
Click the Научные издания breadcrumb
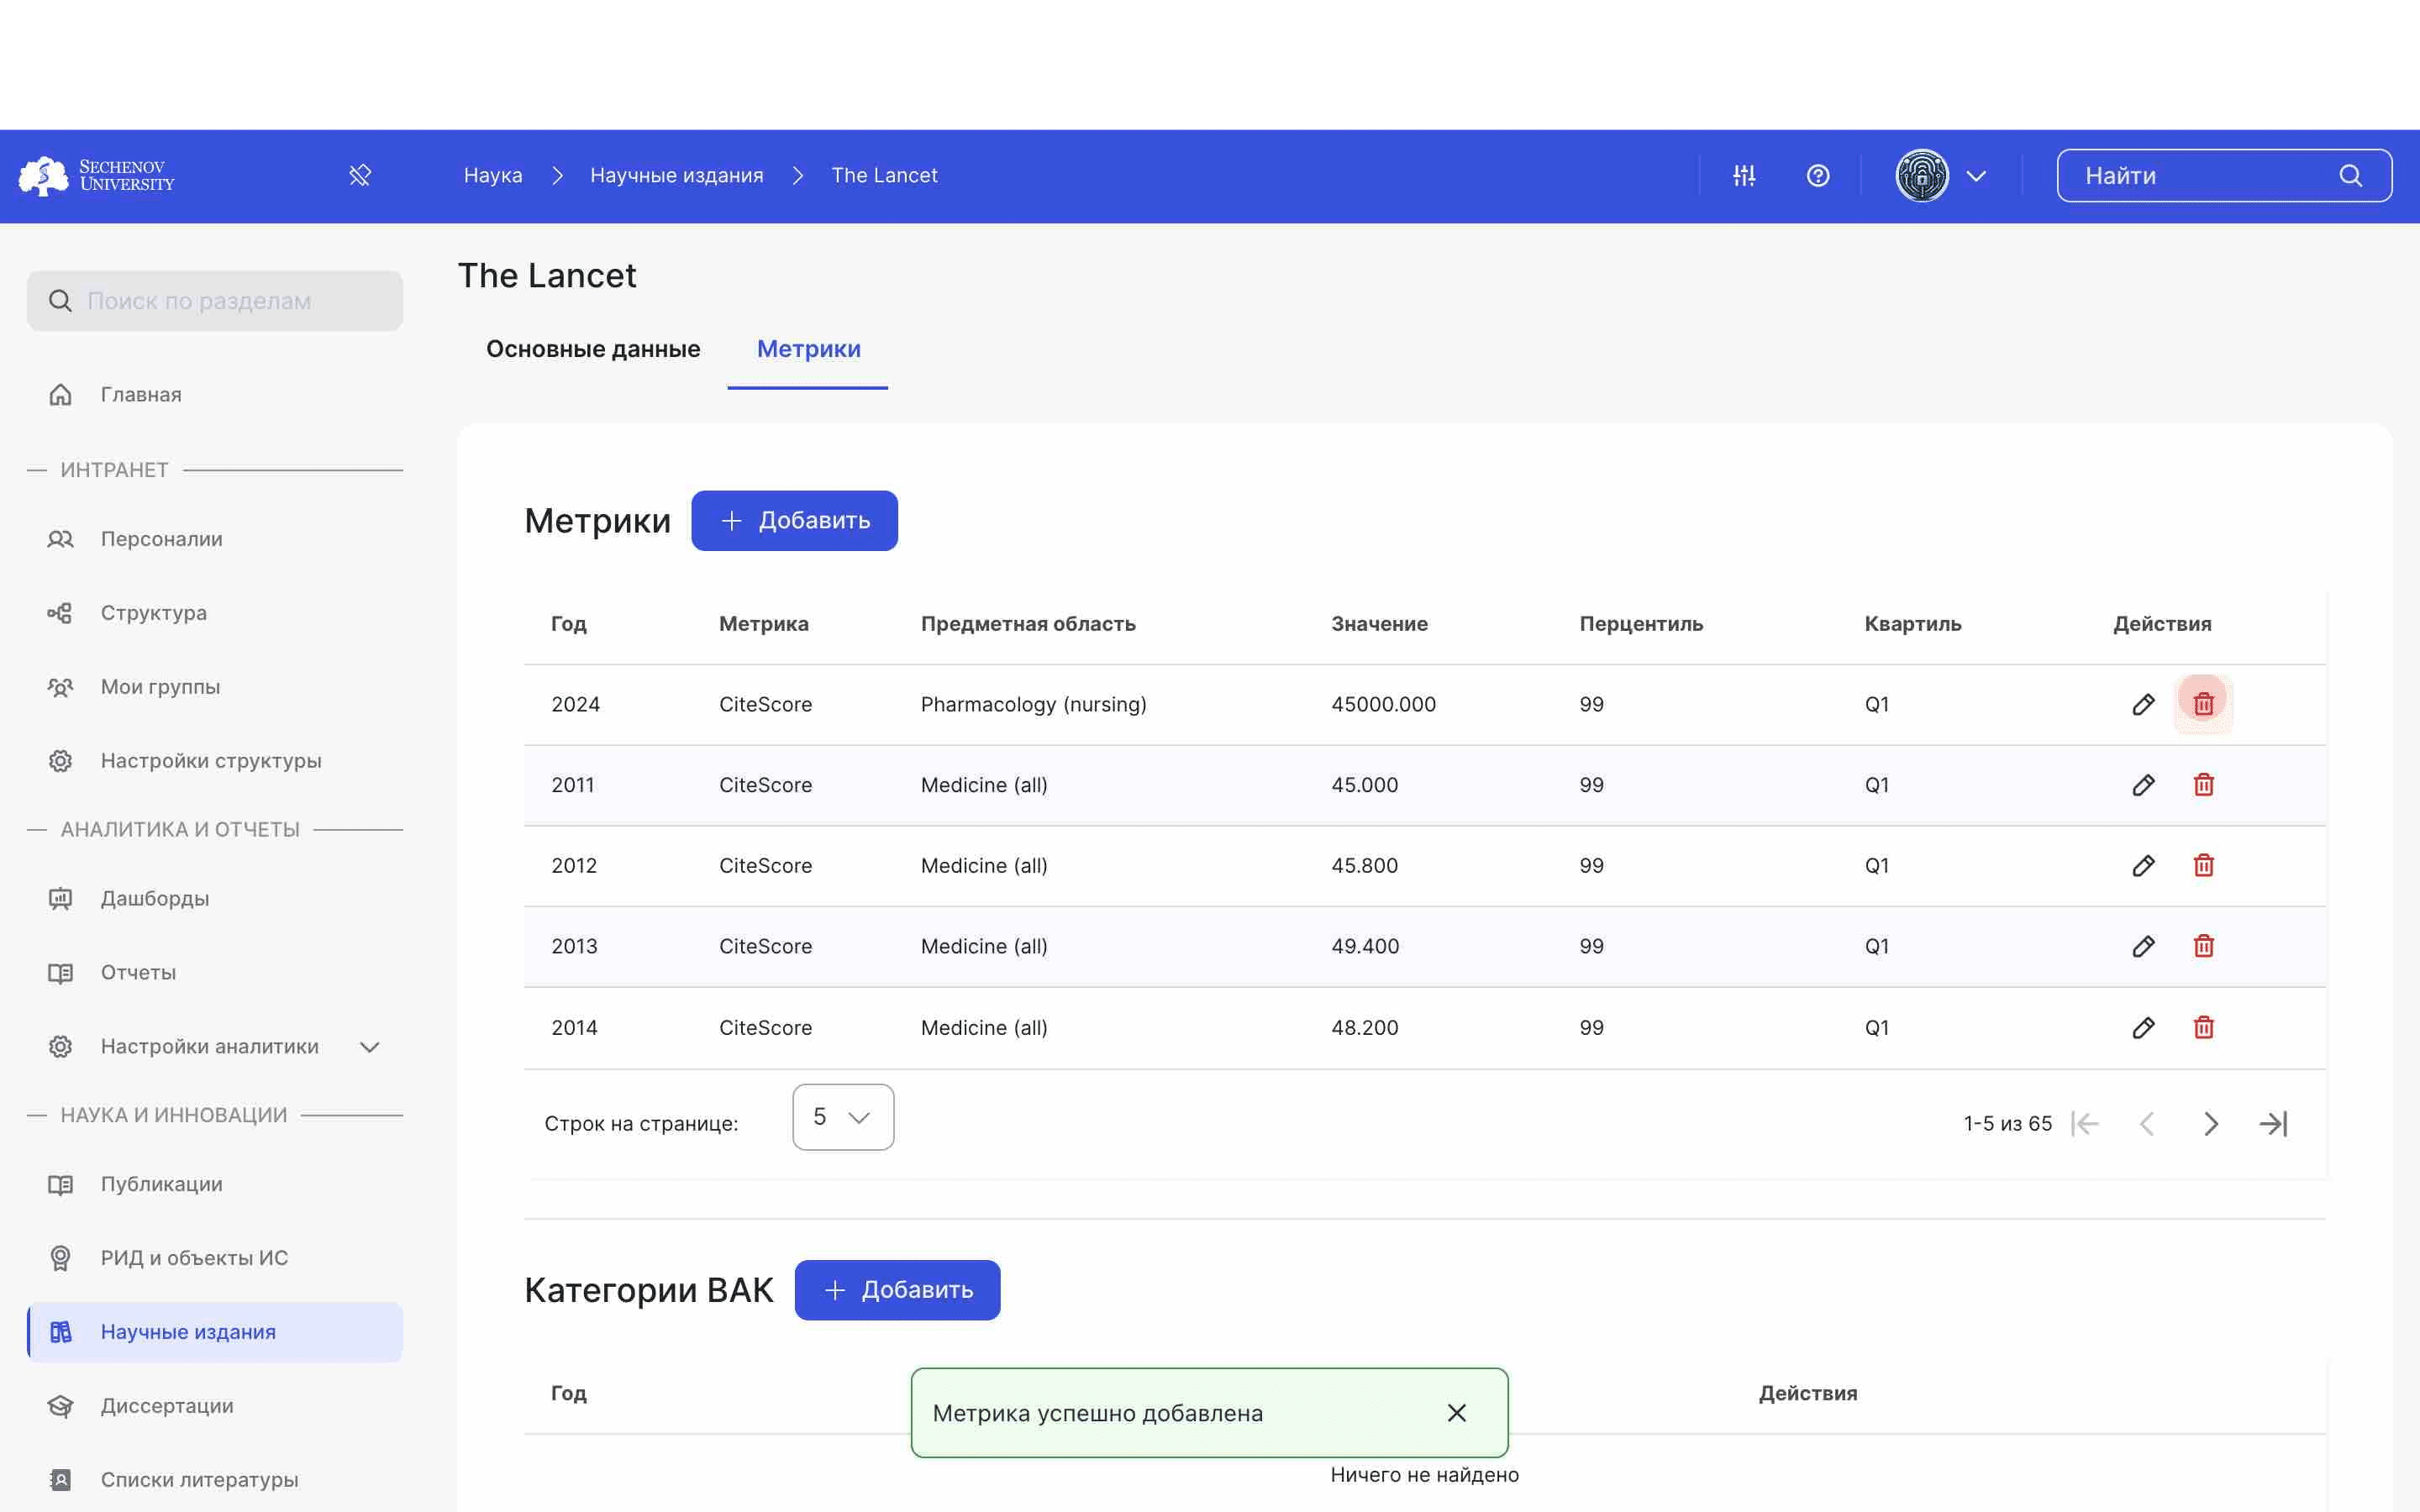pyautogui.click(x=677, y=176)
